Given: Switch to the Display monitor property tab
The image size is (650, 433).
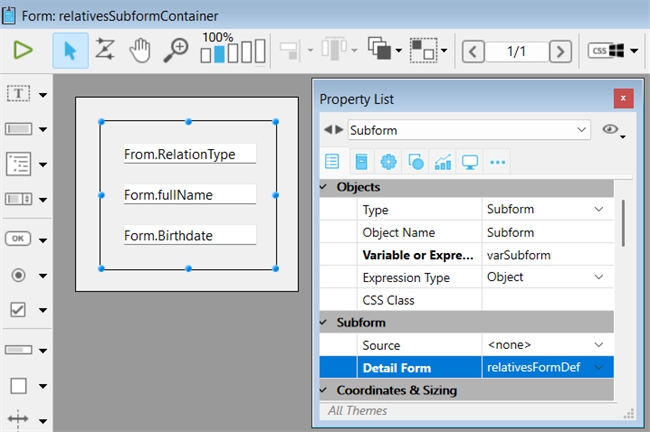Looking at the screenshot, I should point(469,162).
